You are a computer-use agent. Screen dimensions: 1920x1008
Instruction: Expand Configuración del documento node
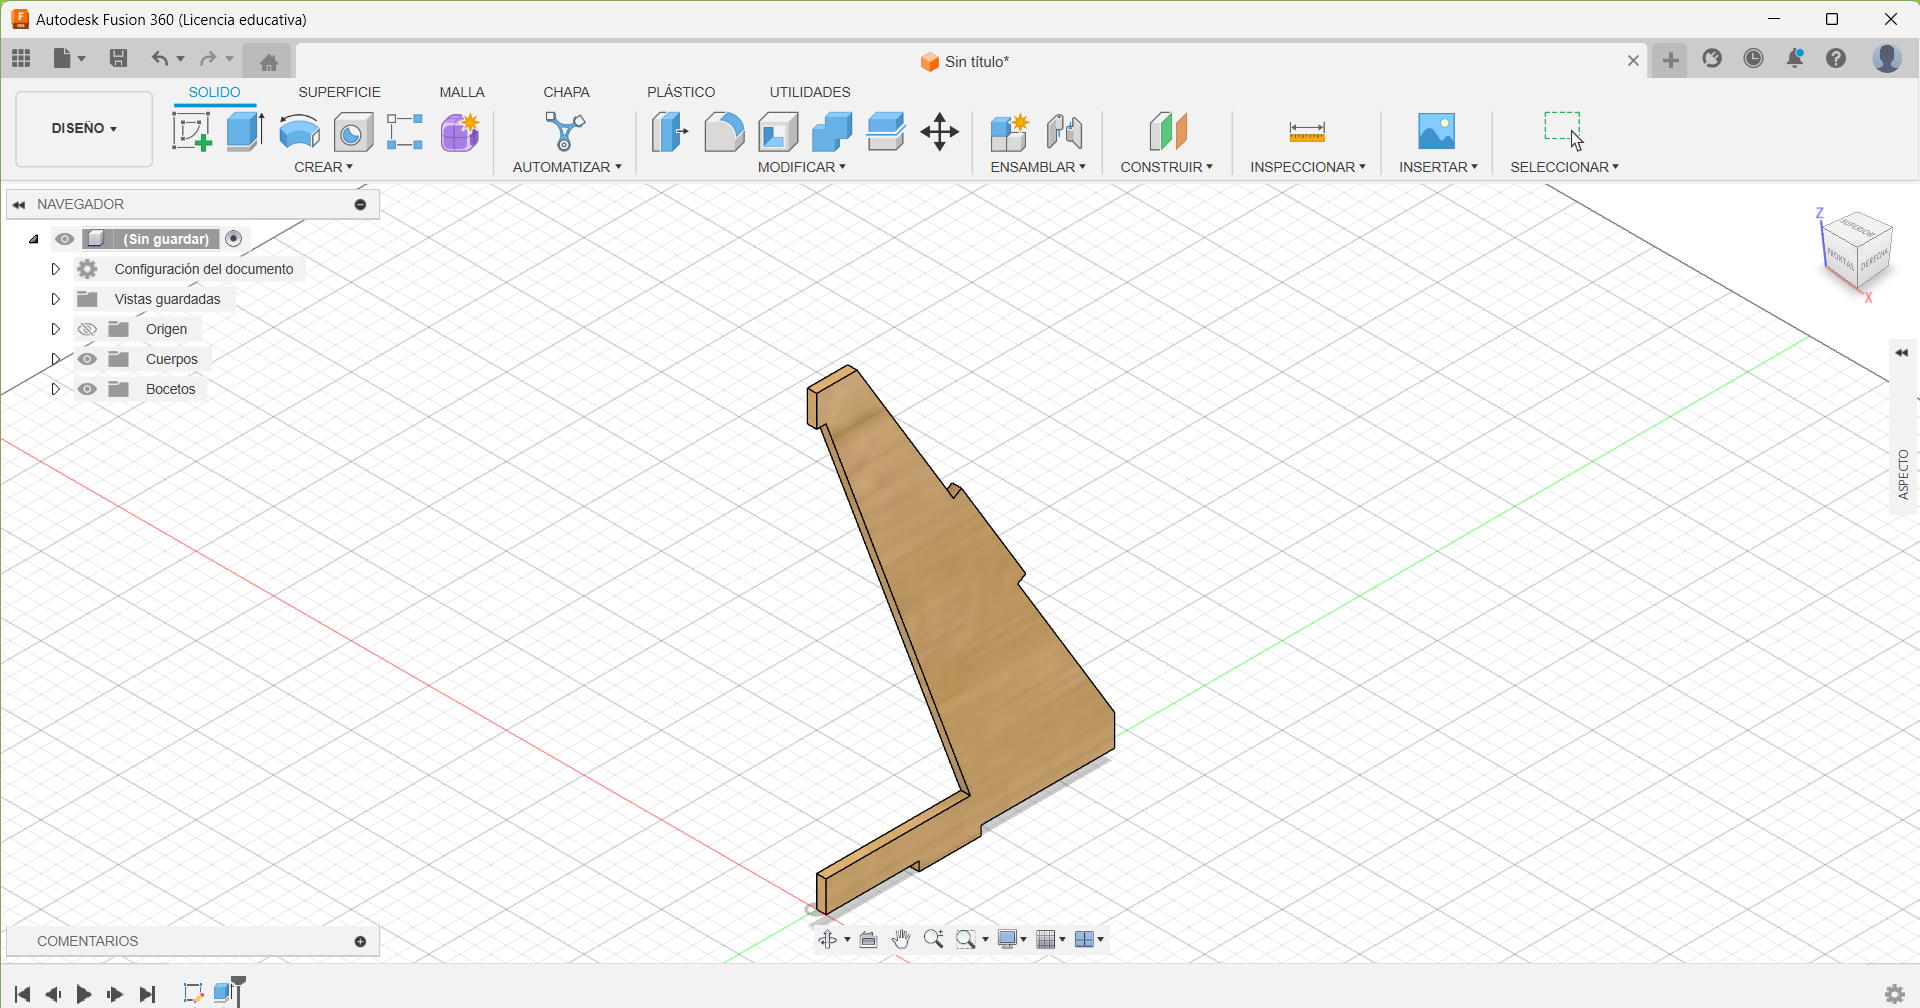point(55,269)
